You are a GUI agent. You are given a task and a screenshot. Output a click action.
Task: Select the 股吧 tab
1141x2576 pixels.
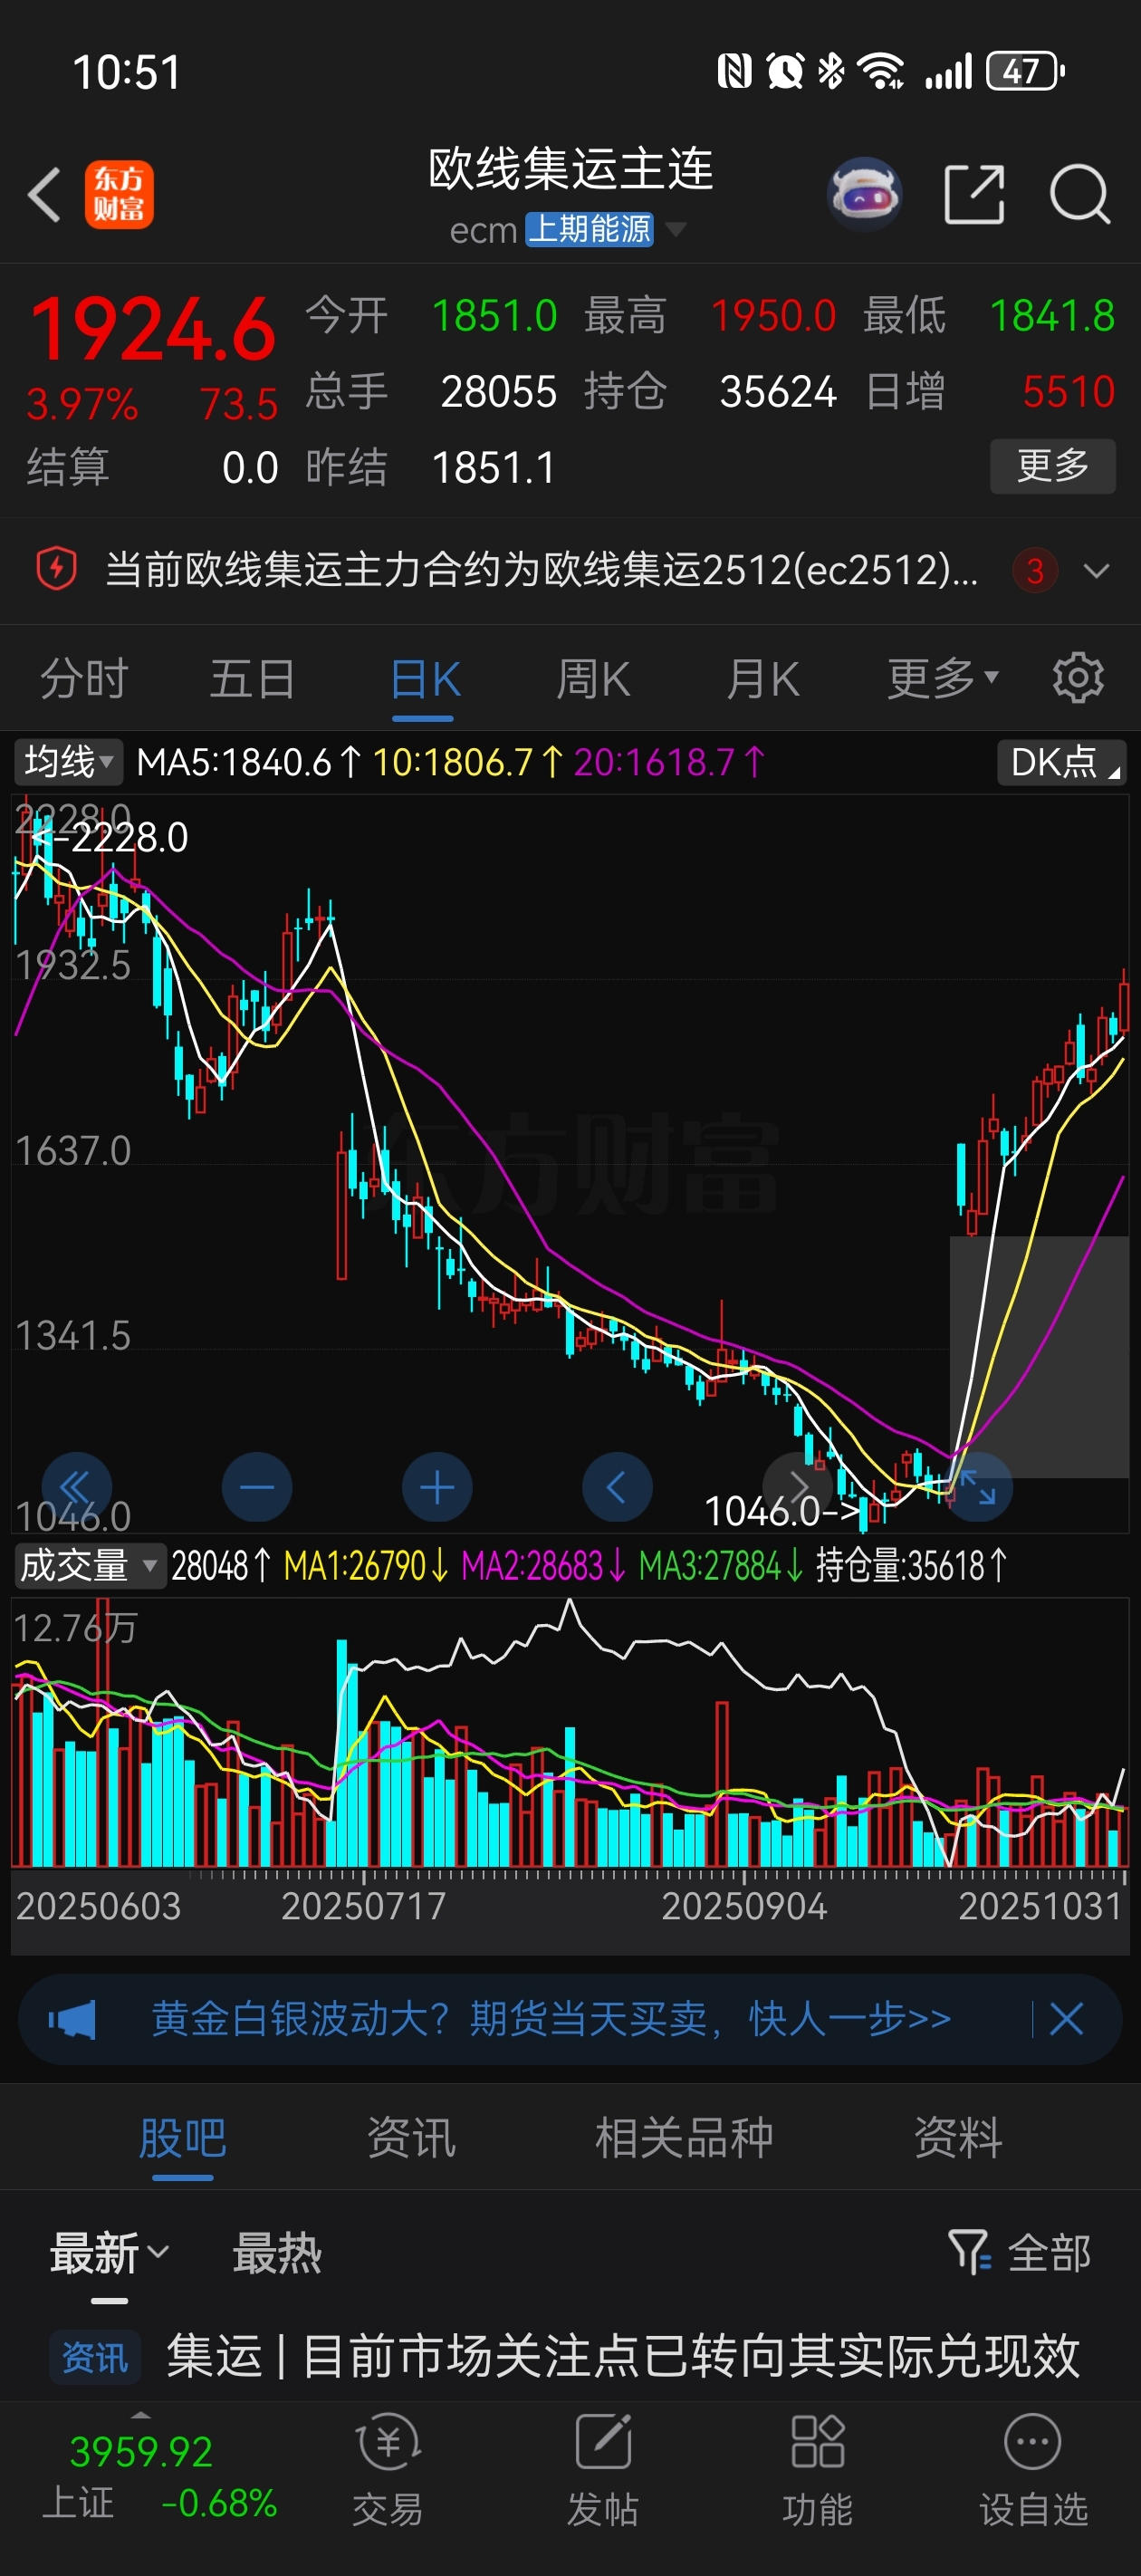pos(182,2138)
